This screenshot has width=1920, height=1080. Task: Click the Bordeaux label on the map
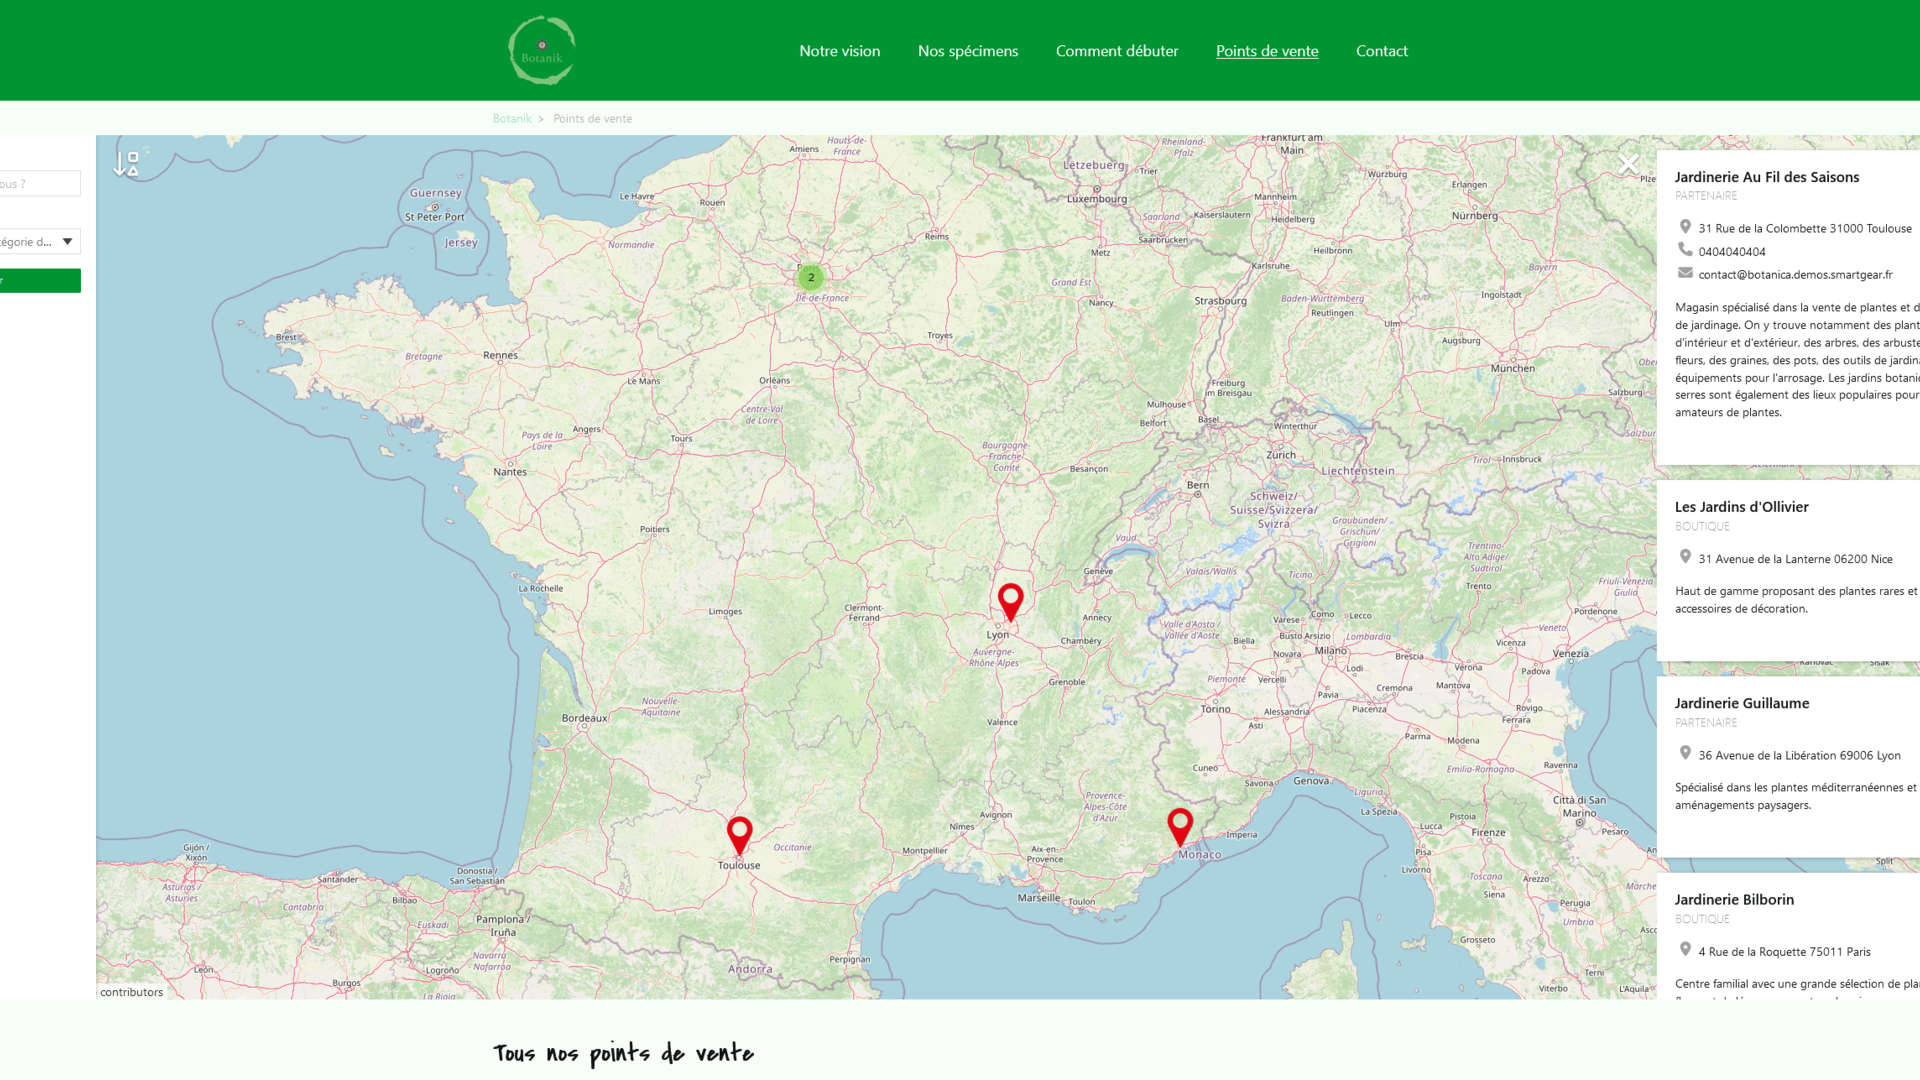[584, 718]
